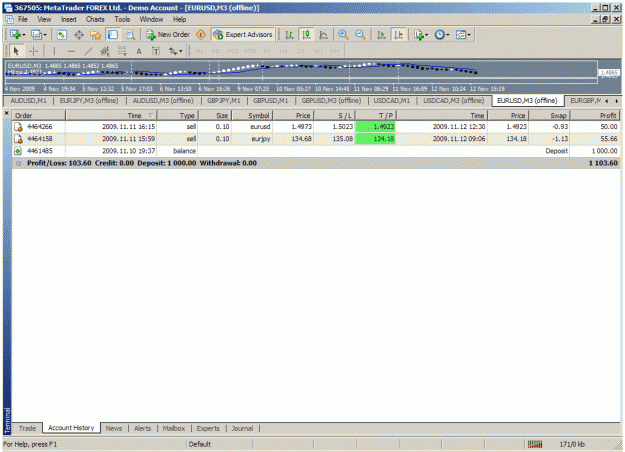Switch to the GBPUSD,M1 chart tab
This screenshot has height=452, width=625.
[271, 100]
